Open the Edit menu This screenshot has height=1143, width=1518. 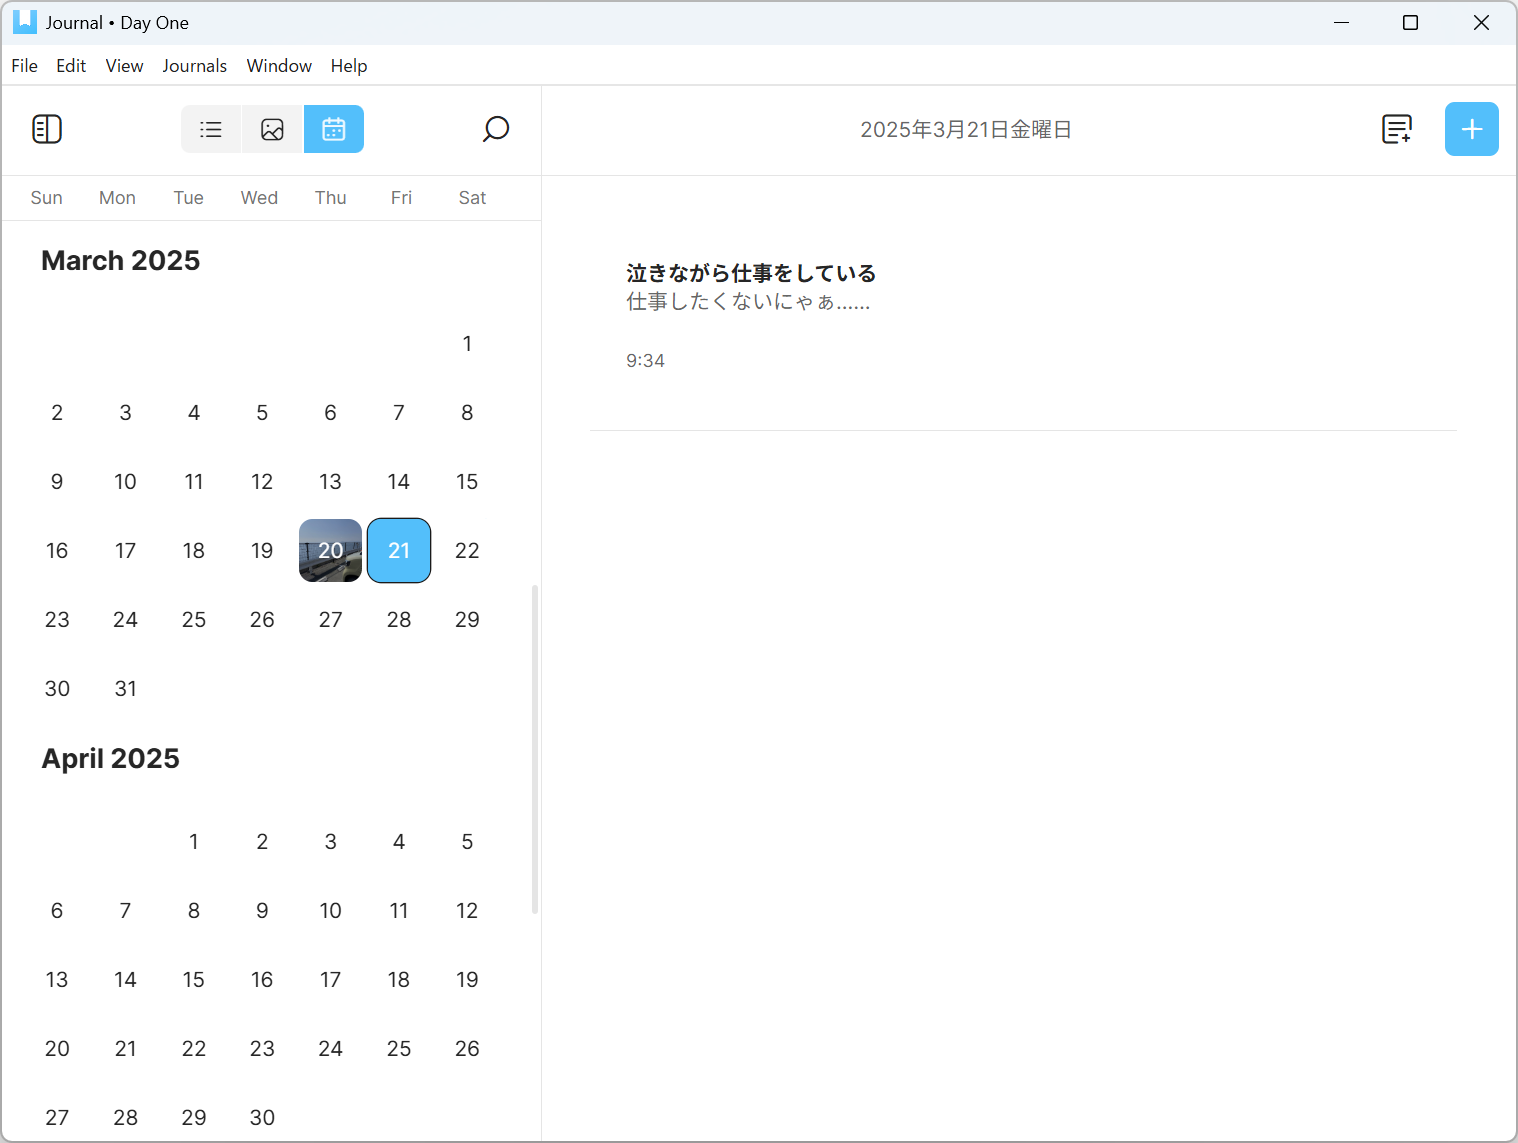click(x=71, y=66)
